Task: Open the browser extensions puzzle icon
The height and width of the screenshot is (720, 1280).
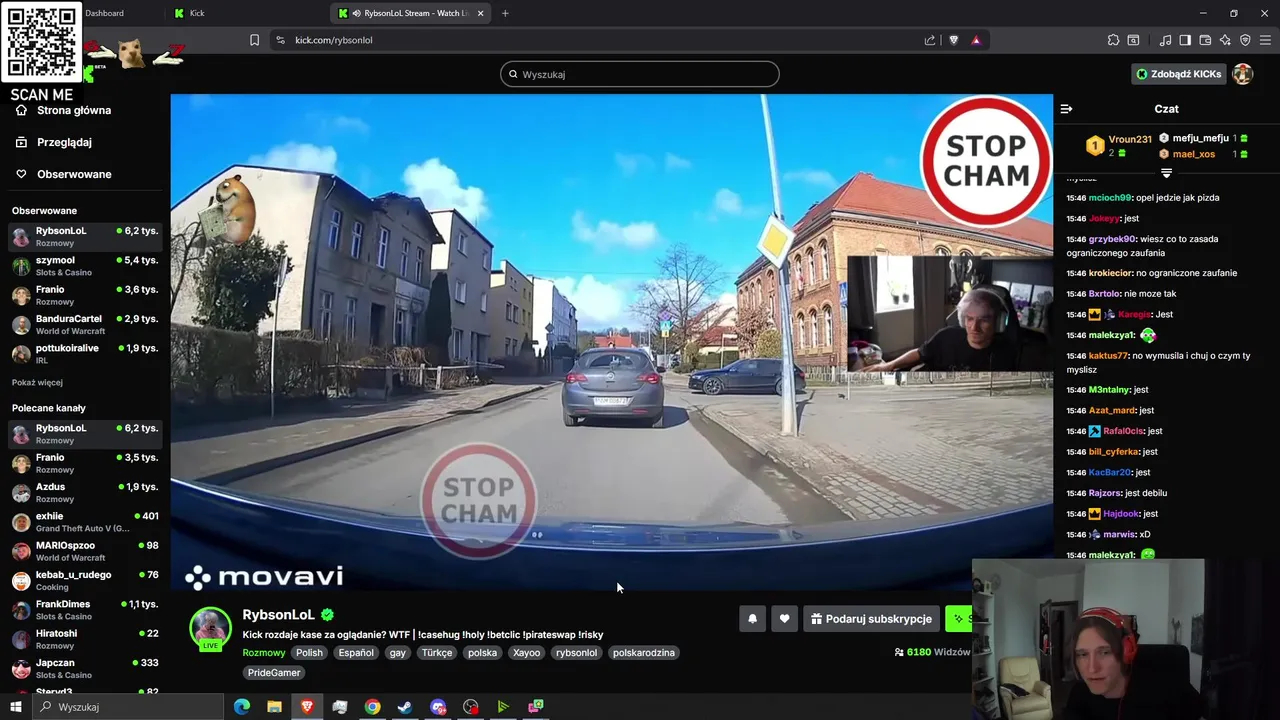Action: tap(1113, 40)
